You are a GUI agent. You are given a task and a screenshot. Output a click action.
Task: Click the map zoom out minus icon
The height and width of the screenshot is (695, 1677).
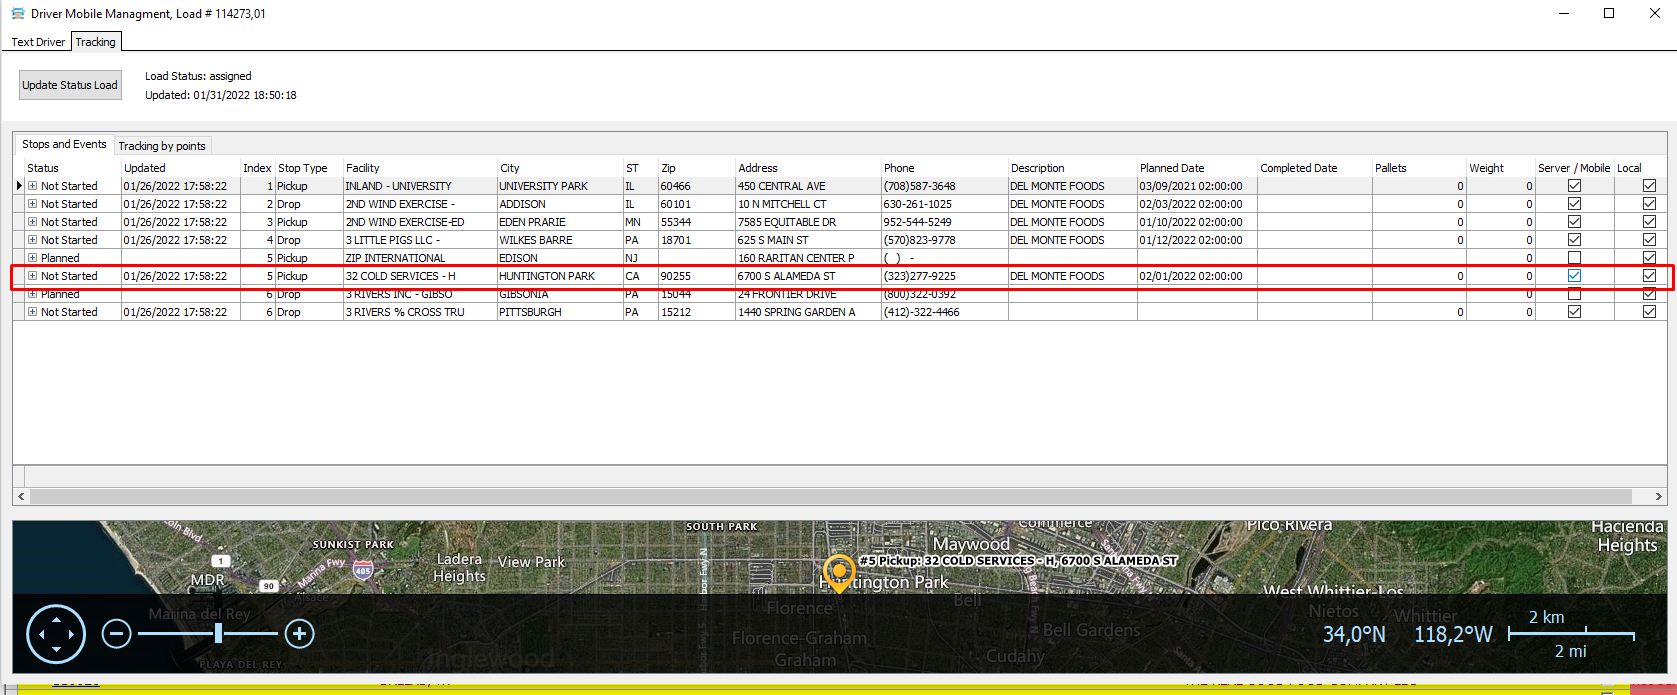click(117, 634)
